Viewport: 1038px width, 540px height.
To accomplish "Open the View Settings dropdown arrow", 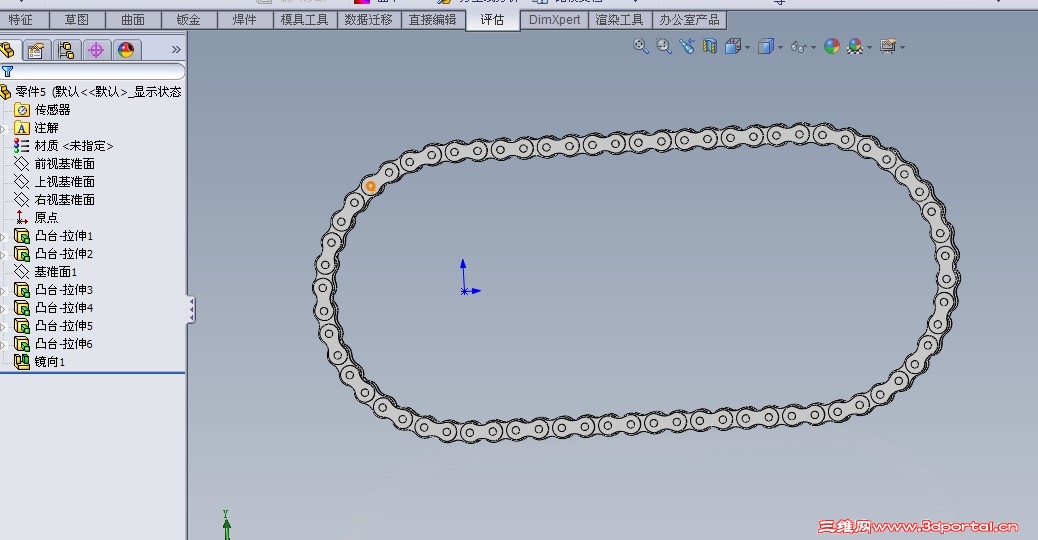I will [902, 47].
